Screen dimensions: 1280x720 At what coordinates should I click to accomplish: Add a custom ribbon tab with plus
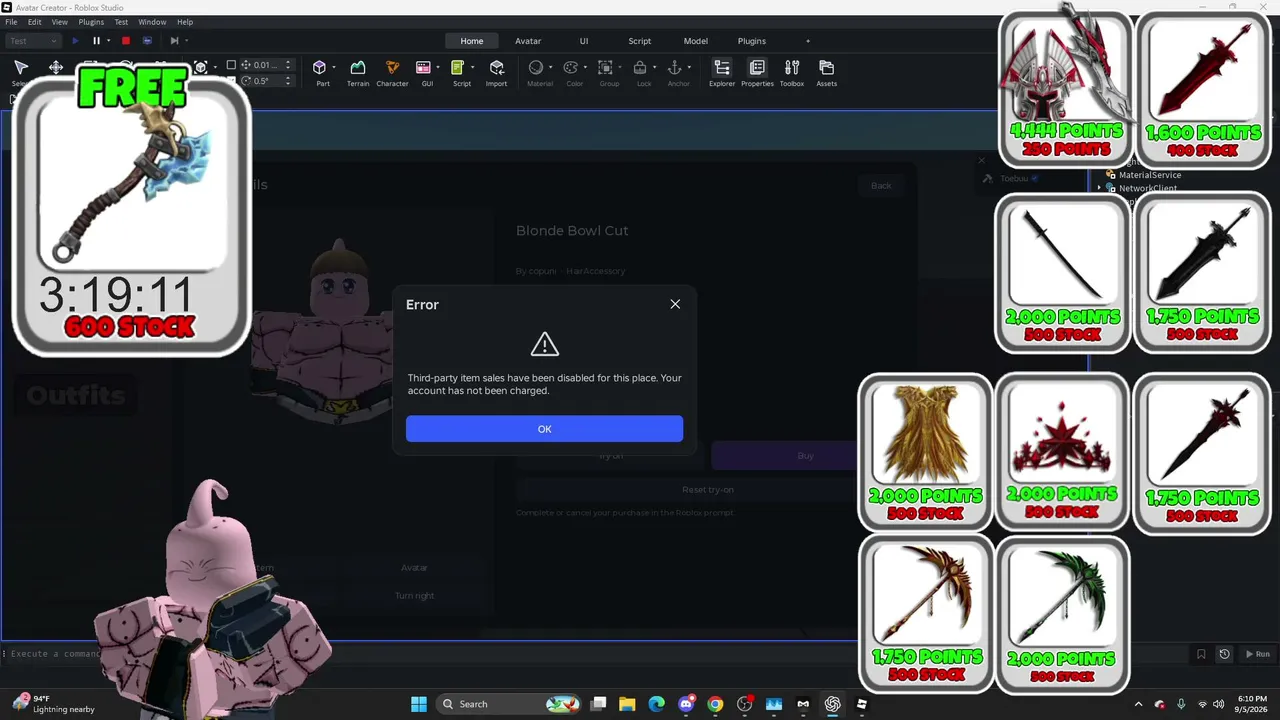(808, 41)
